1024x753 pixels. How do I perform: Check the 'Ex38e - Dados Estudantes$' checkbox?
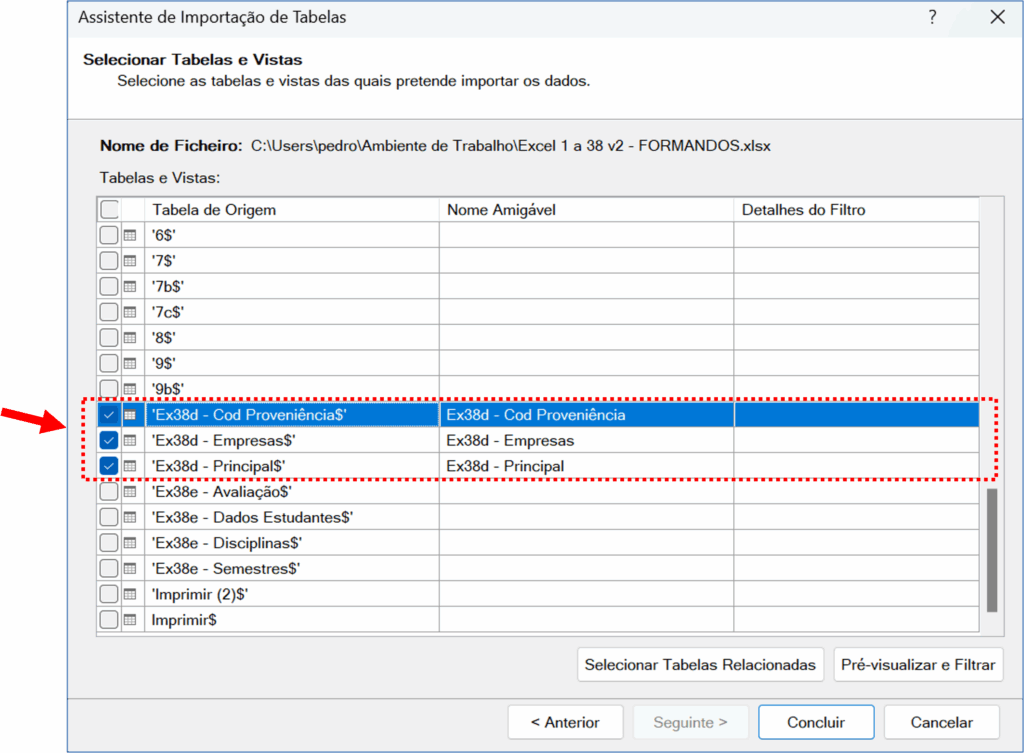coord(109,517)
